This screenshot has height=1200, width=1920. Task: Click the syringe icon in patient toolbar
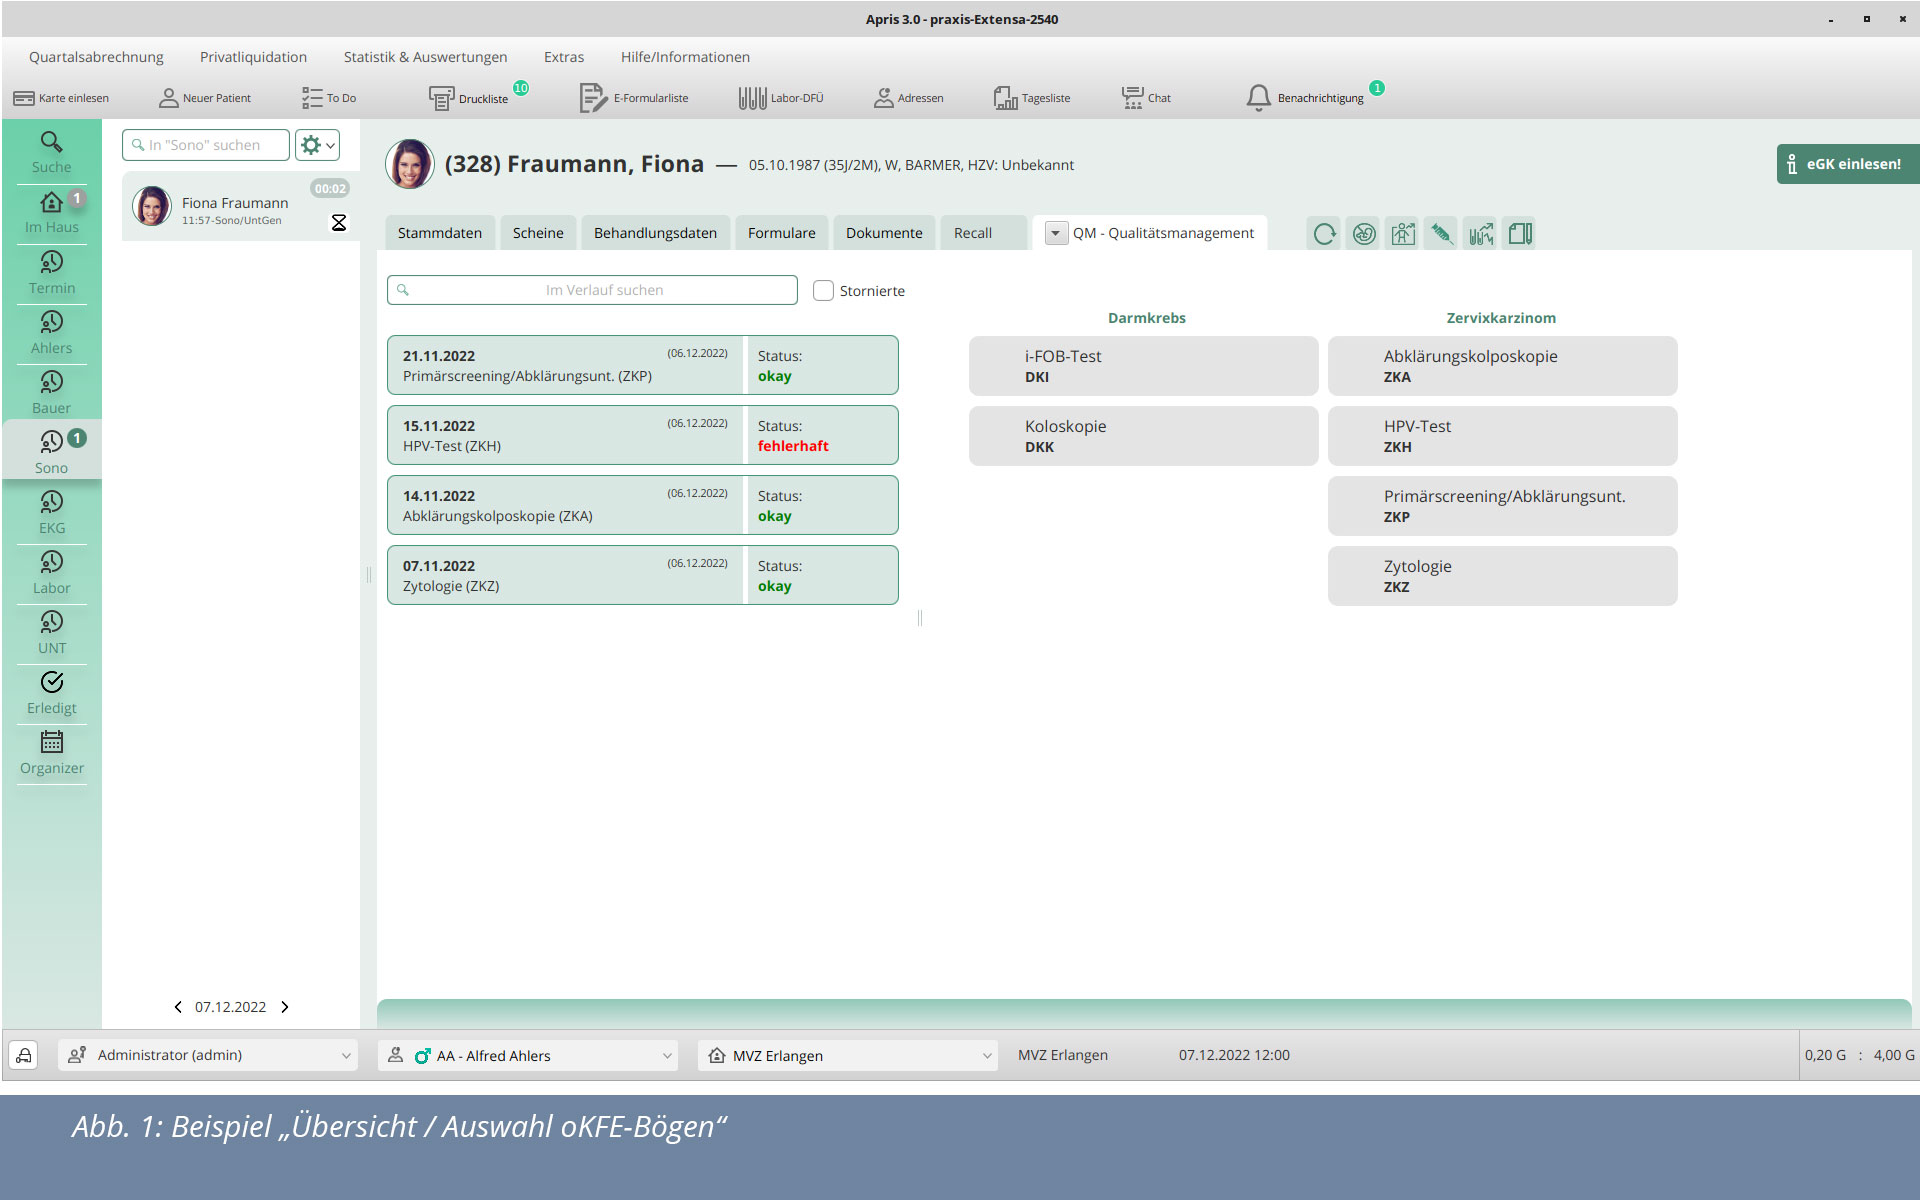[x=1441, y=234]
